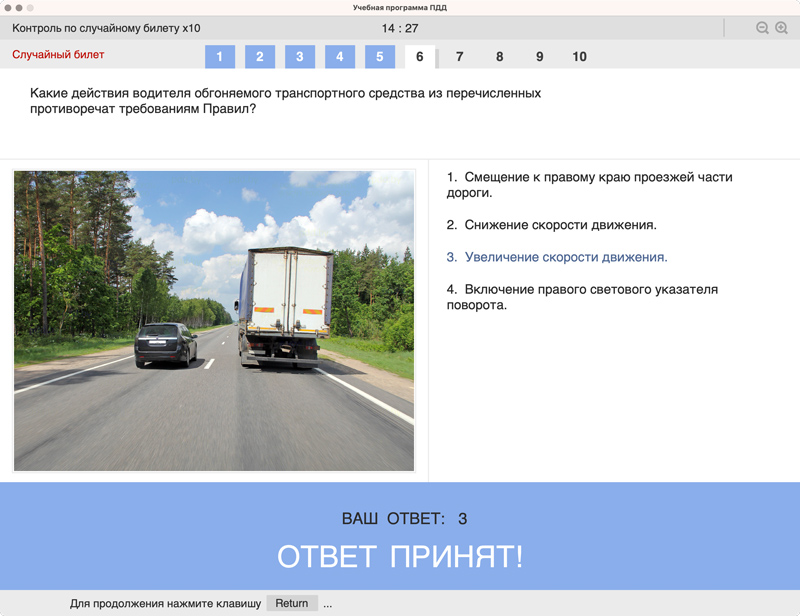
Task: Click 'Для продолжения нажмите клавишу' hint text
Action: pos(165,604)
